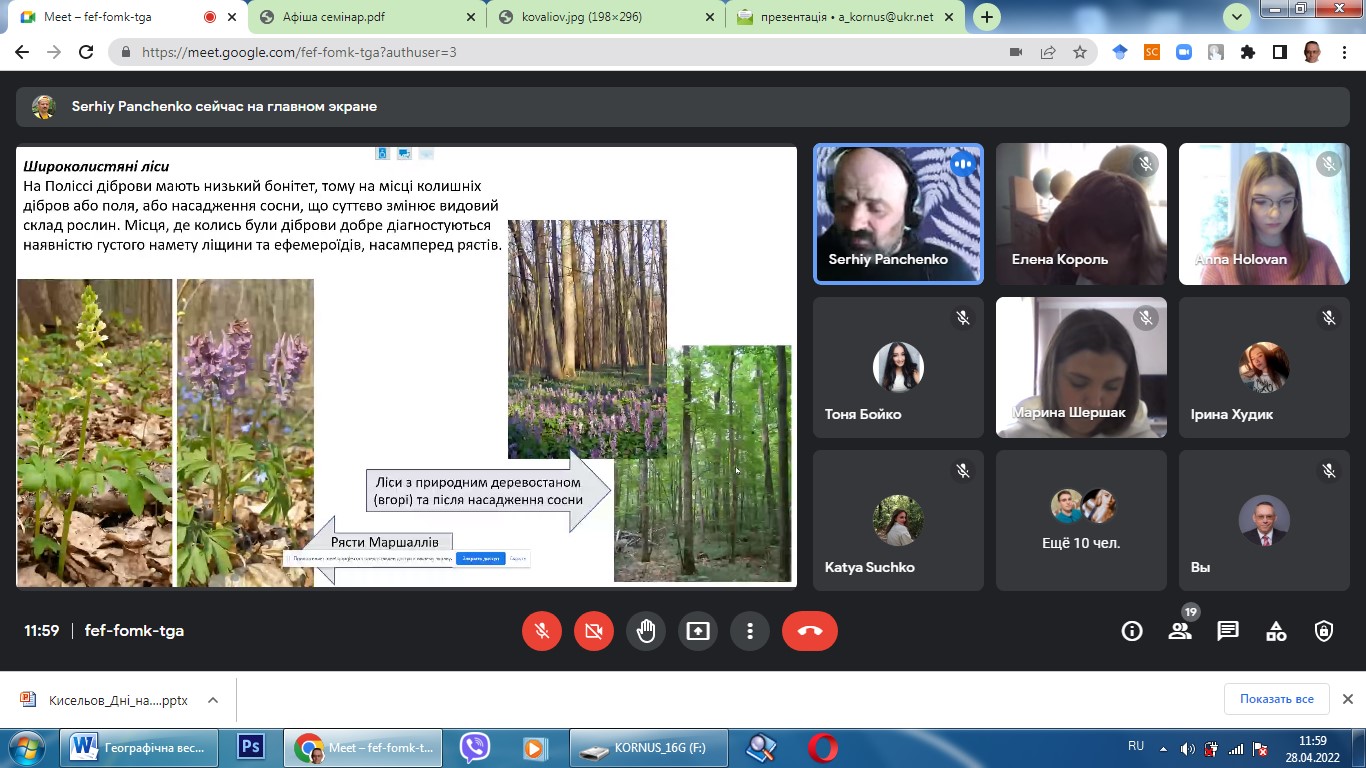Open the chat with everyone panel
Screen dimensions: 1366x768
click(x=1228, y=631)
